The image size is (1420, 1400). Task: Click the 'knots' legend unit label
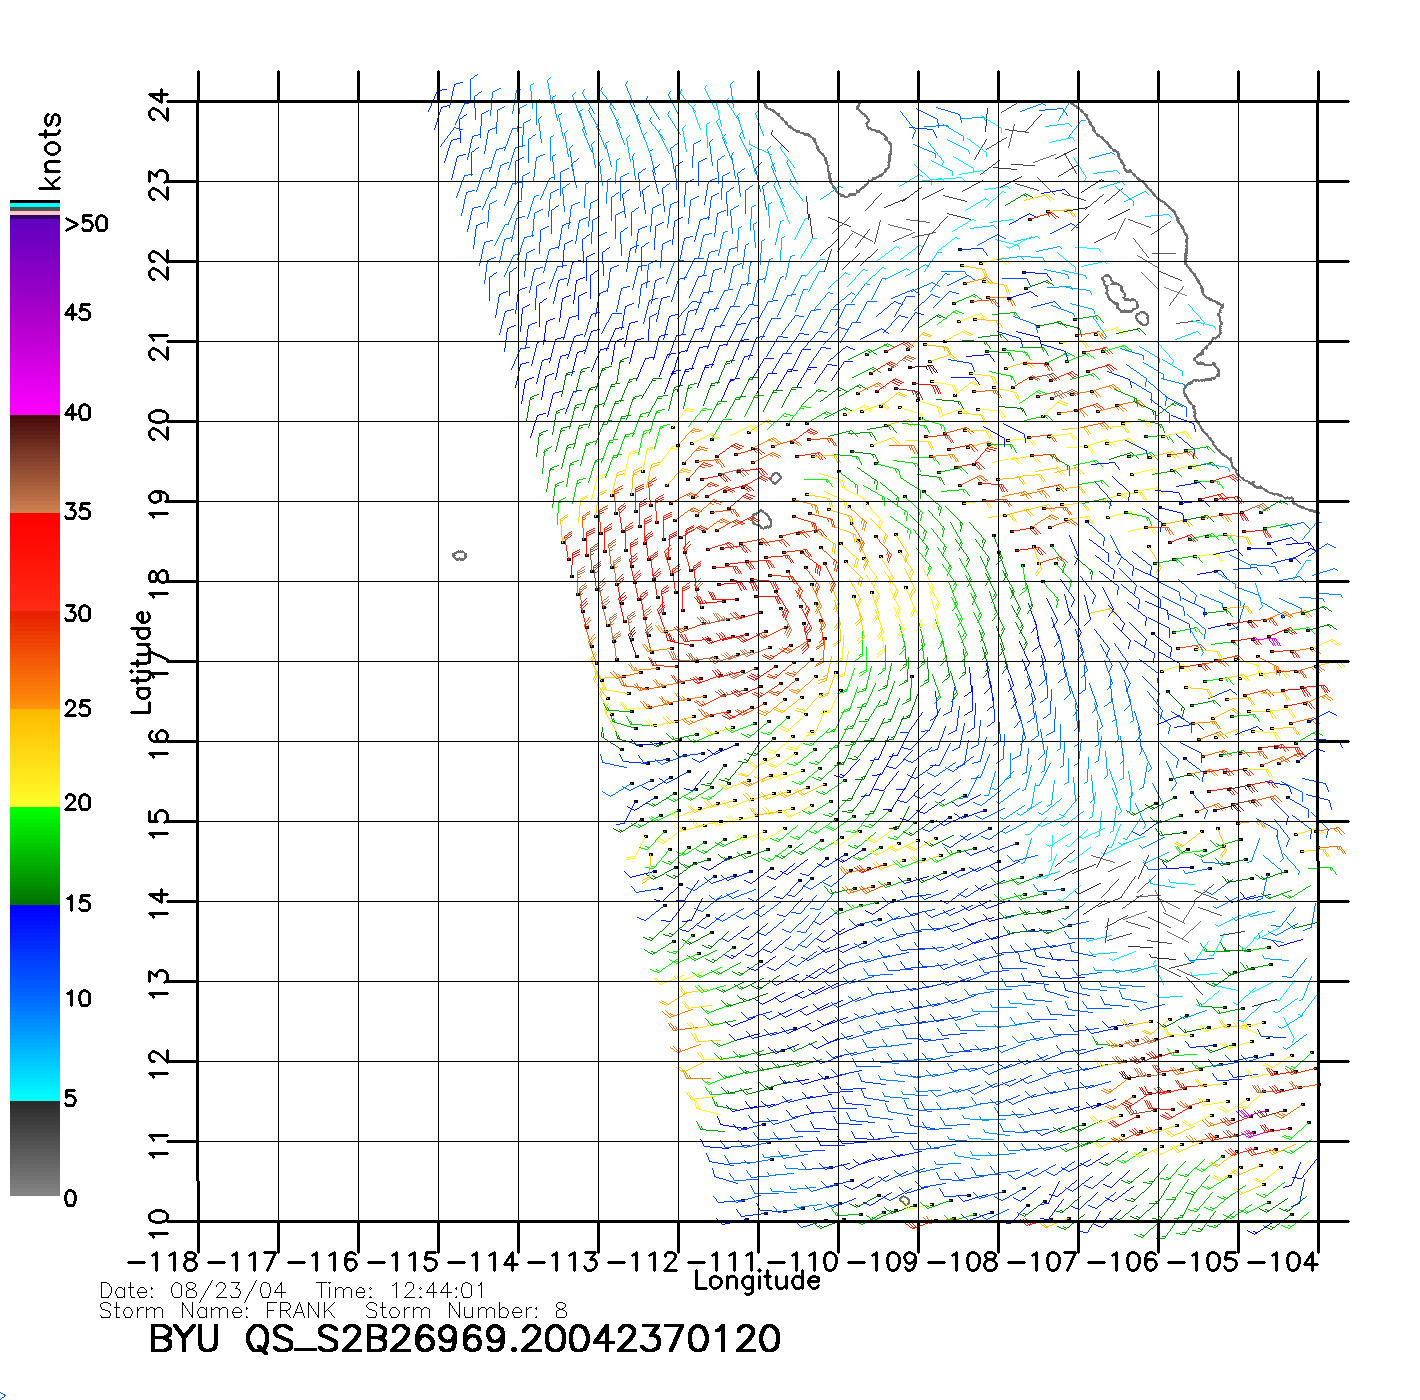pyautogui.click(x=50, y=151)
